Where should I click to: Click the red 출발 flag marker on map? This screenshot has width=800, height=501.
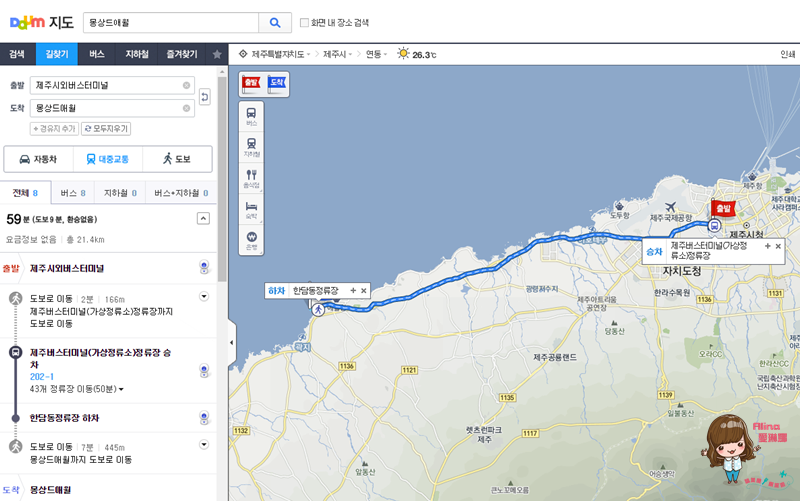coord(722,208)
